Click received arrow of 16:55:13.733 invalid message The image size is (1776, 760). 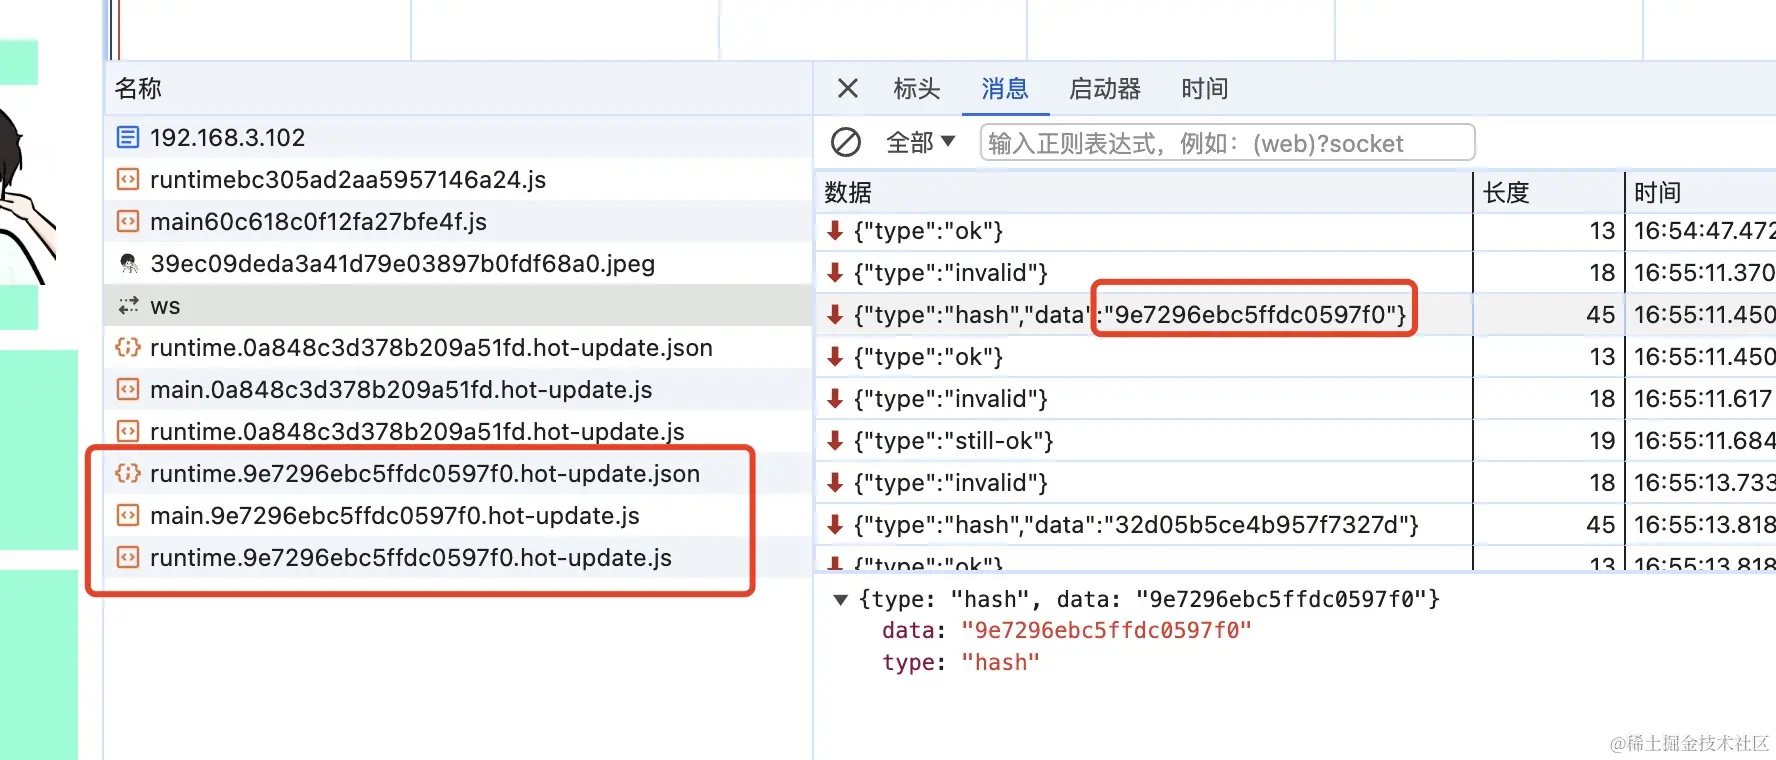pyautogui.click(x=835, y=483)
